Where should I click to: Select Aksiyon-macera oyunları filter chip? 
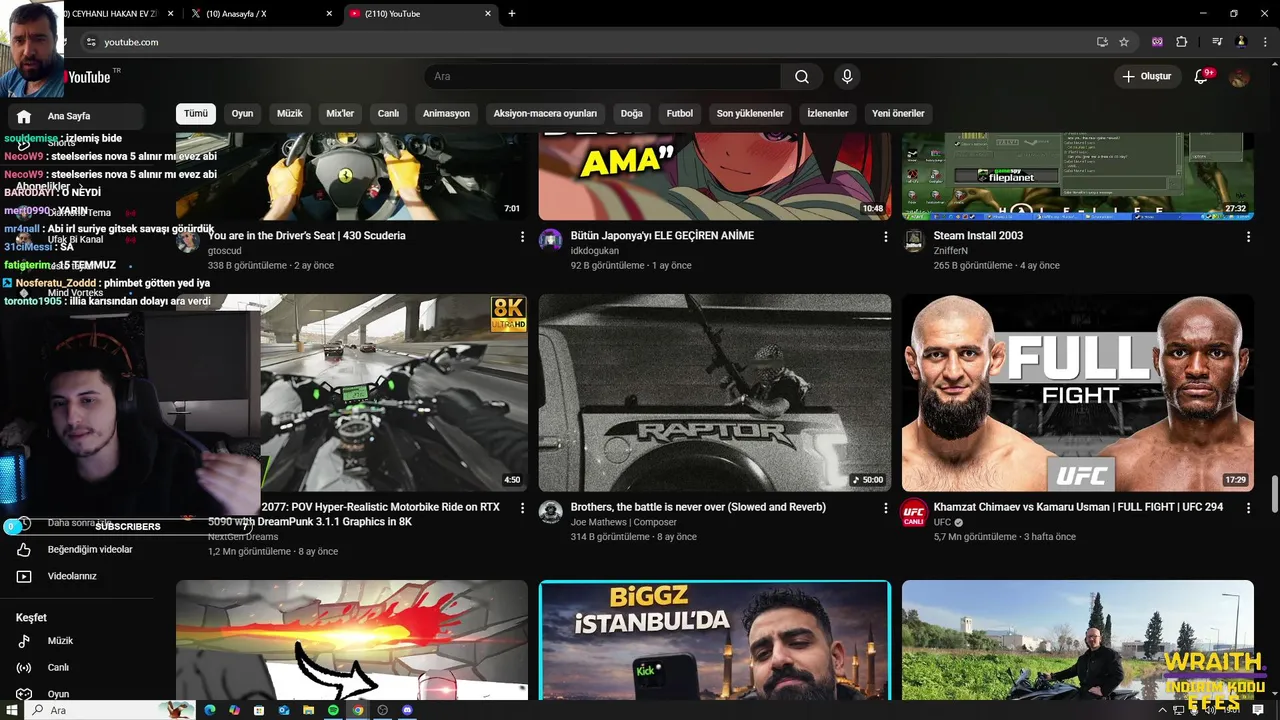pos(545,113)
